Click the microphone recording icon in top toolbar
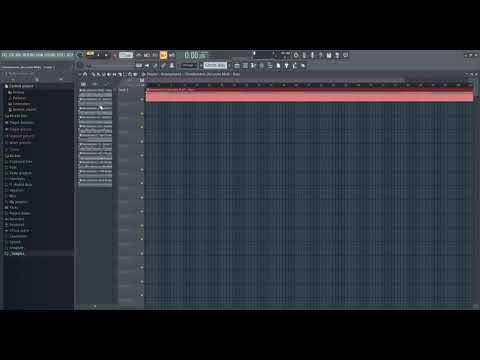The image size is (480, 360). click(312, 55)
